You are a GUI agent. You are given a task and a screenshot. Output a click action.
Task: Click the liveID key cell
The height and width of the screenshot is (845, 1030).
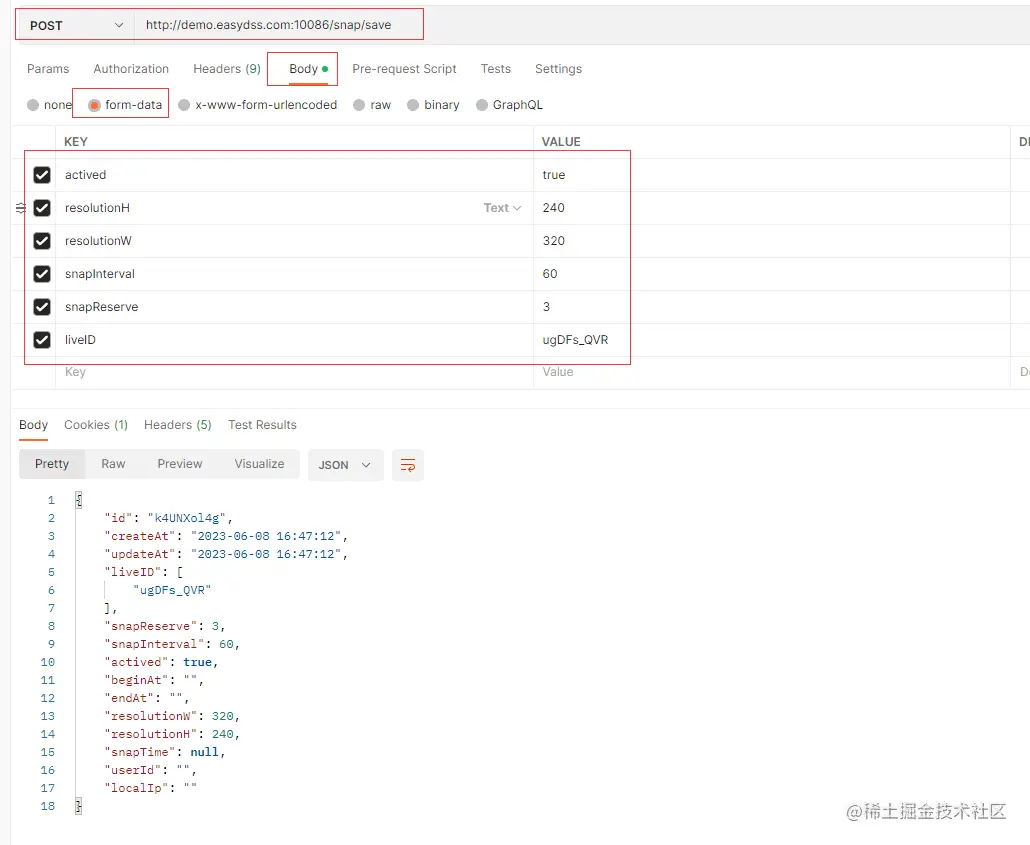[x=294, y=340]
